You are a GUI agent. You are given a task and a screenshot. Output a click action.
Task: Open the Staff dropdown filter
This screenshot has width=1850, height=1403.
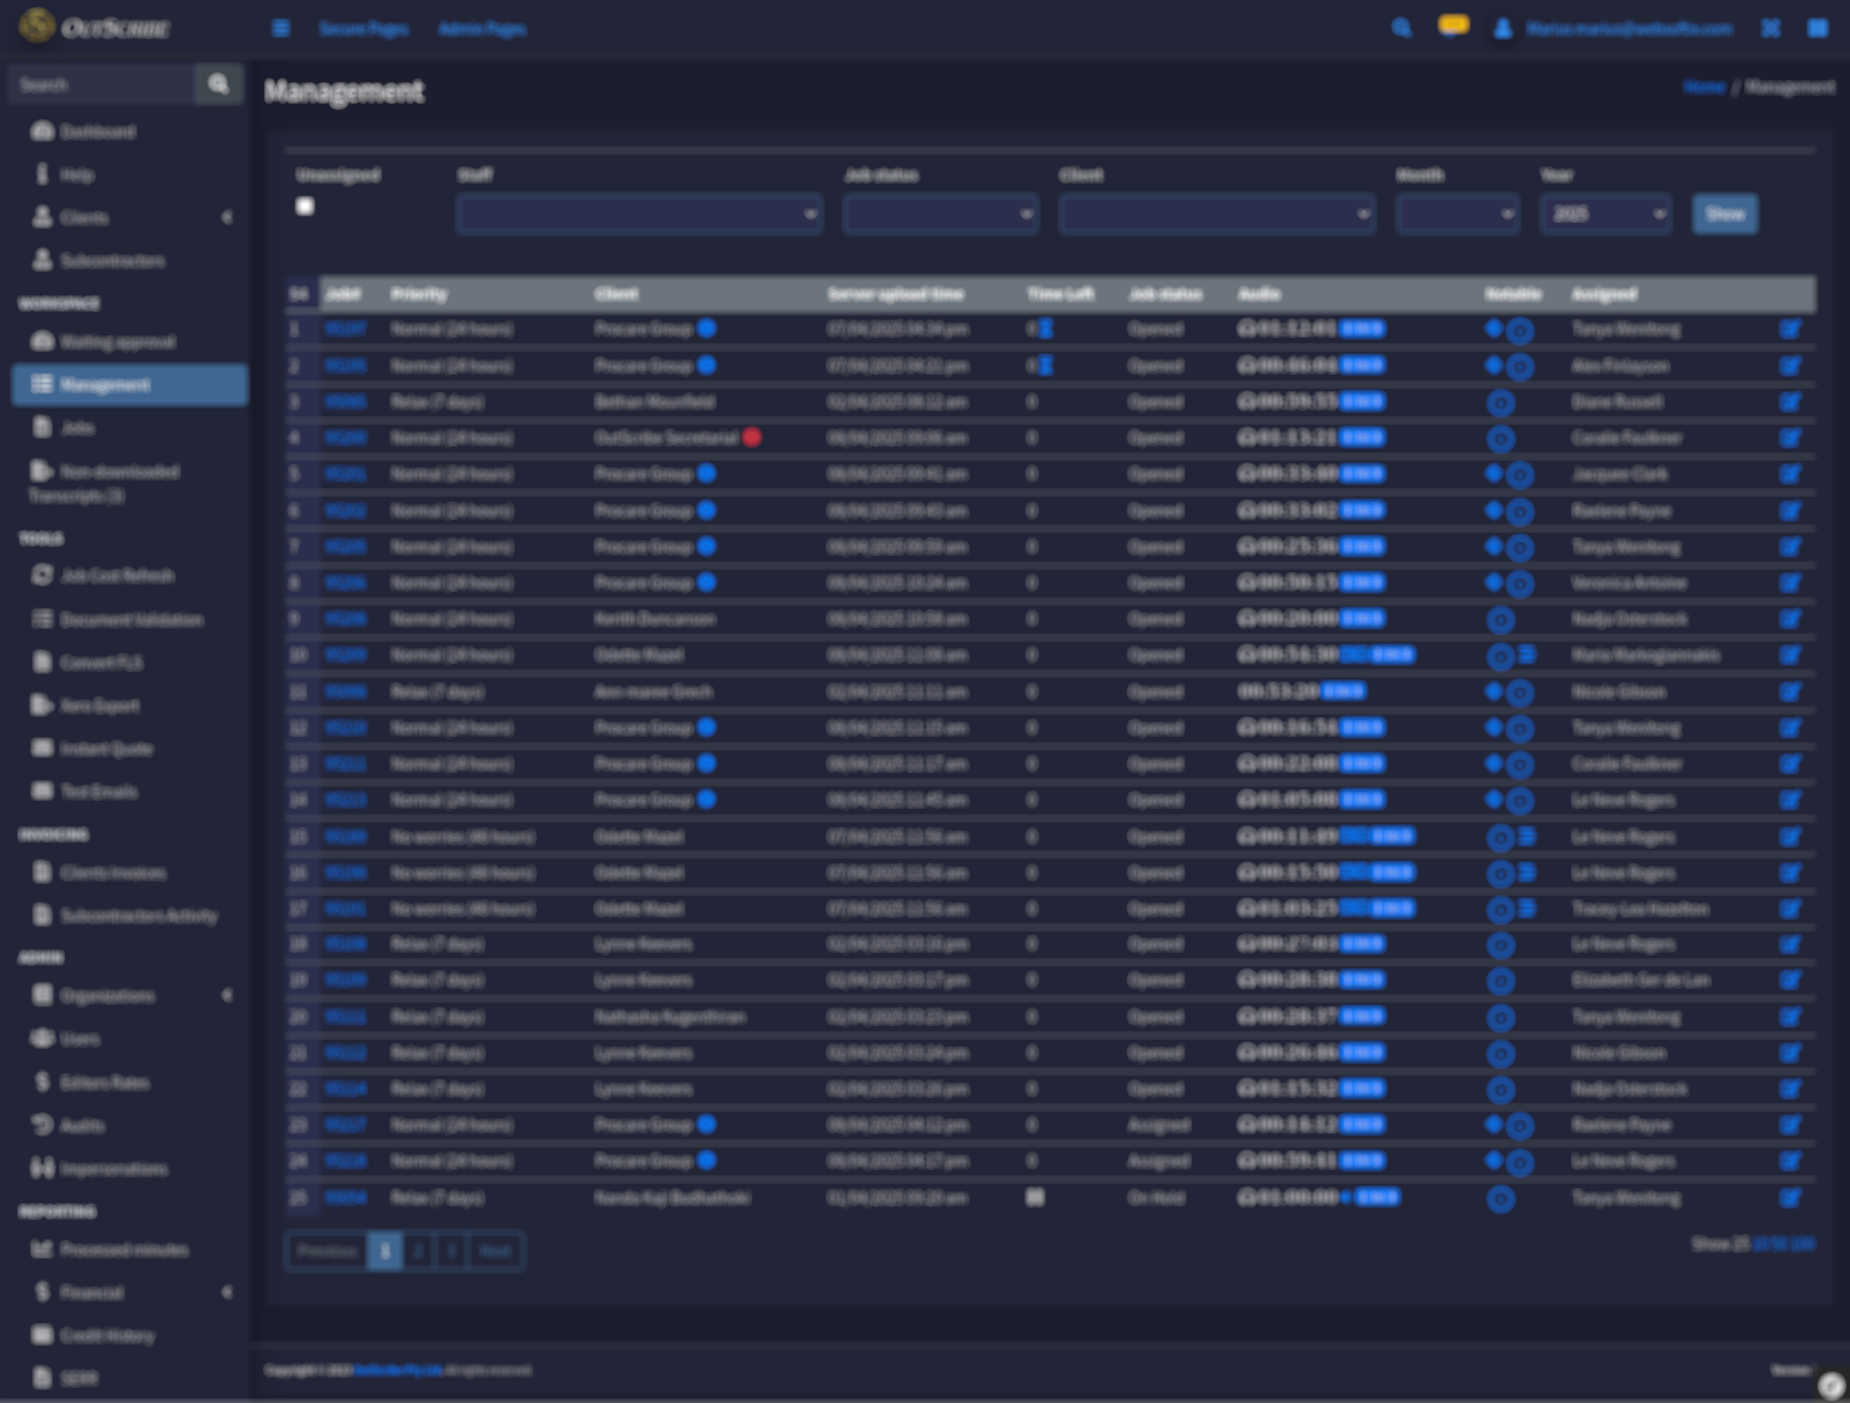click(639, 214)
